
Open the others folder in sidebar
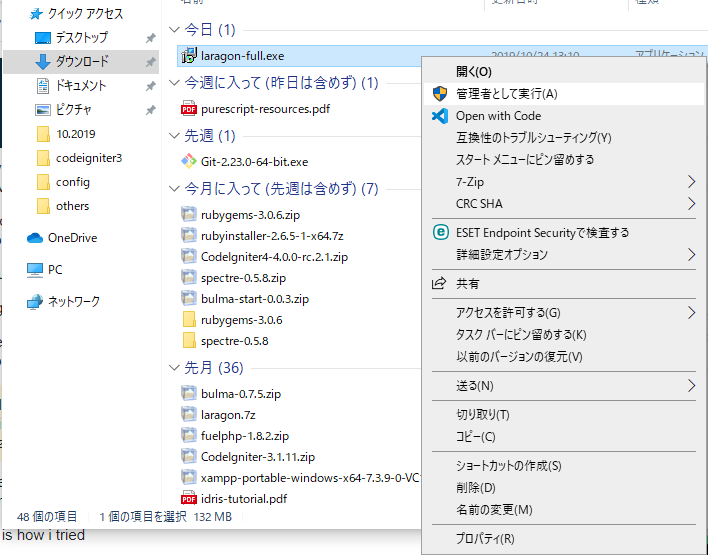[x=72, y=206]
